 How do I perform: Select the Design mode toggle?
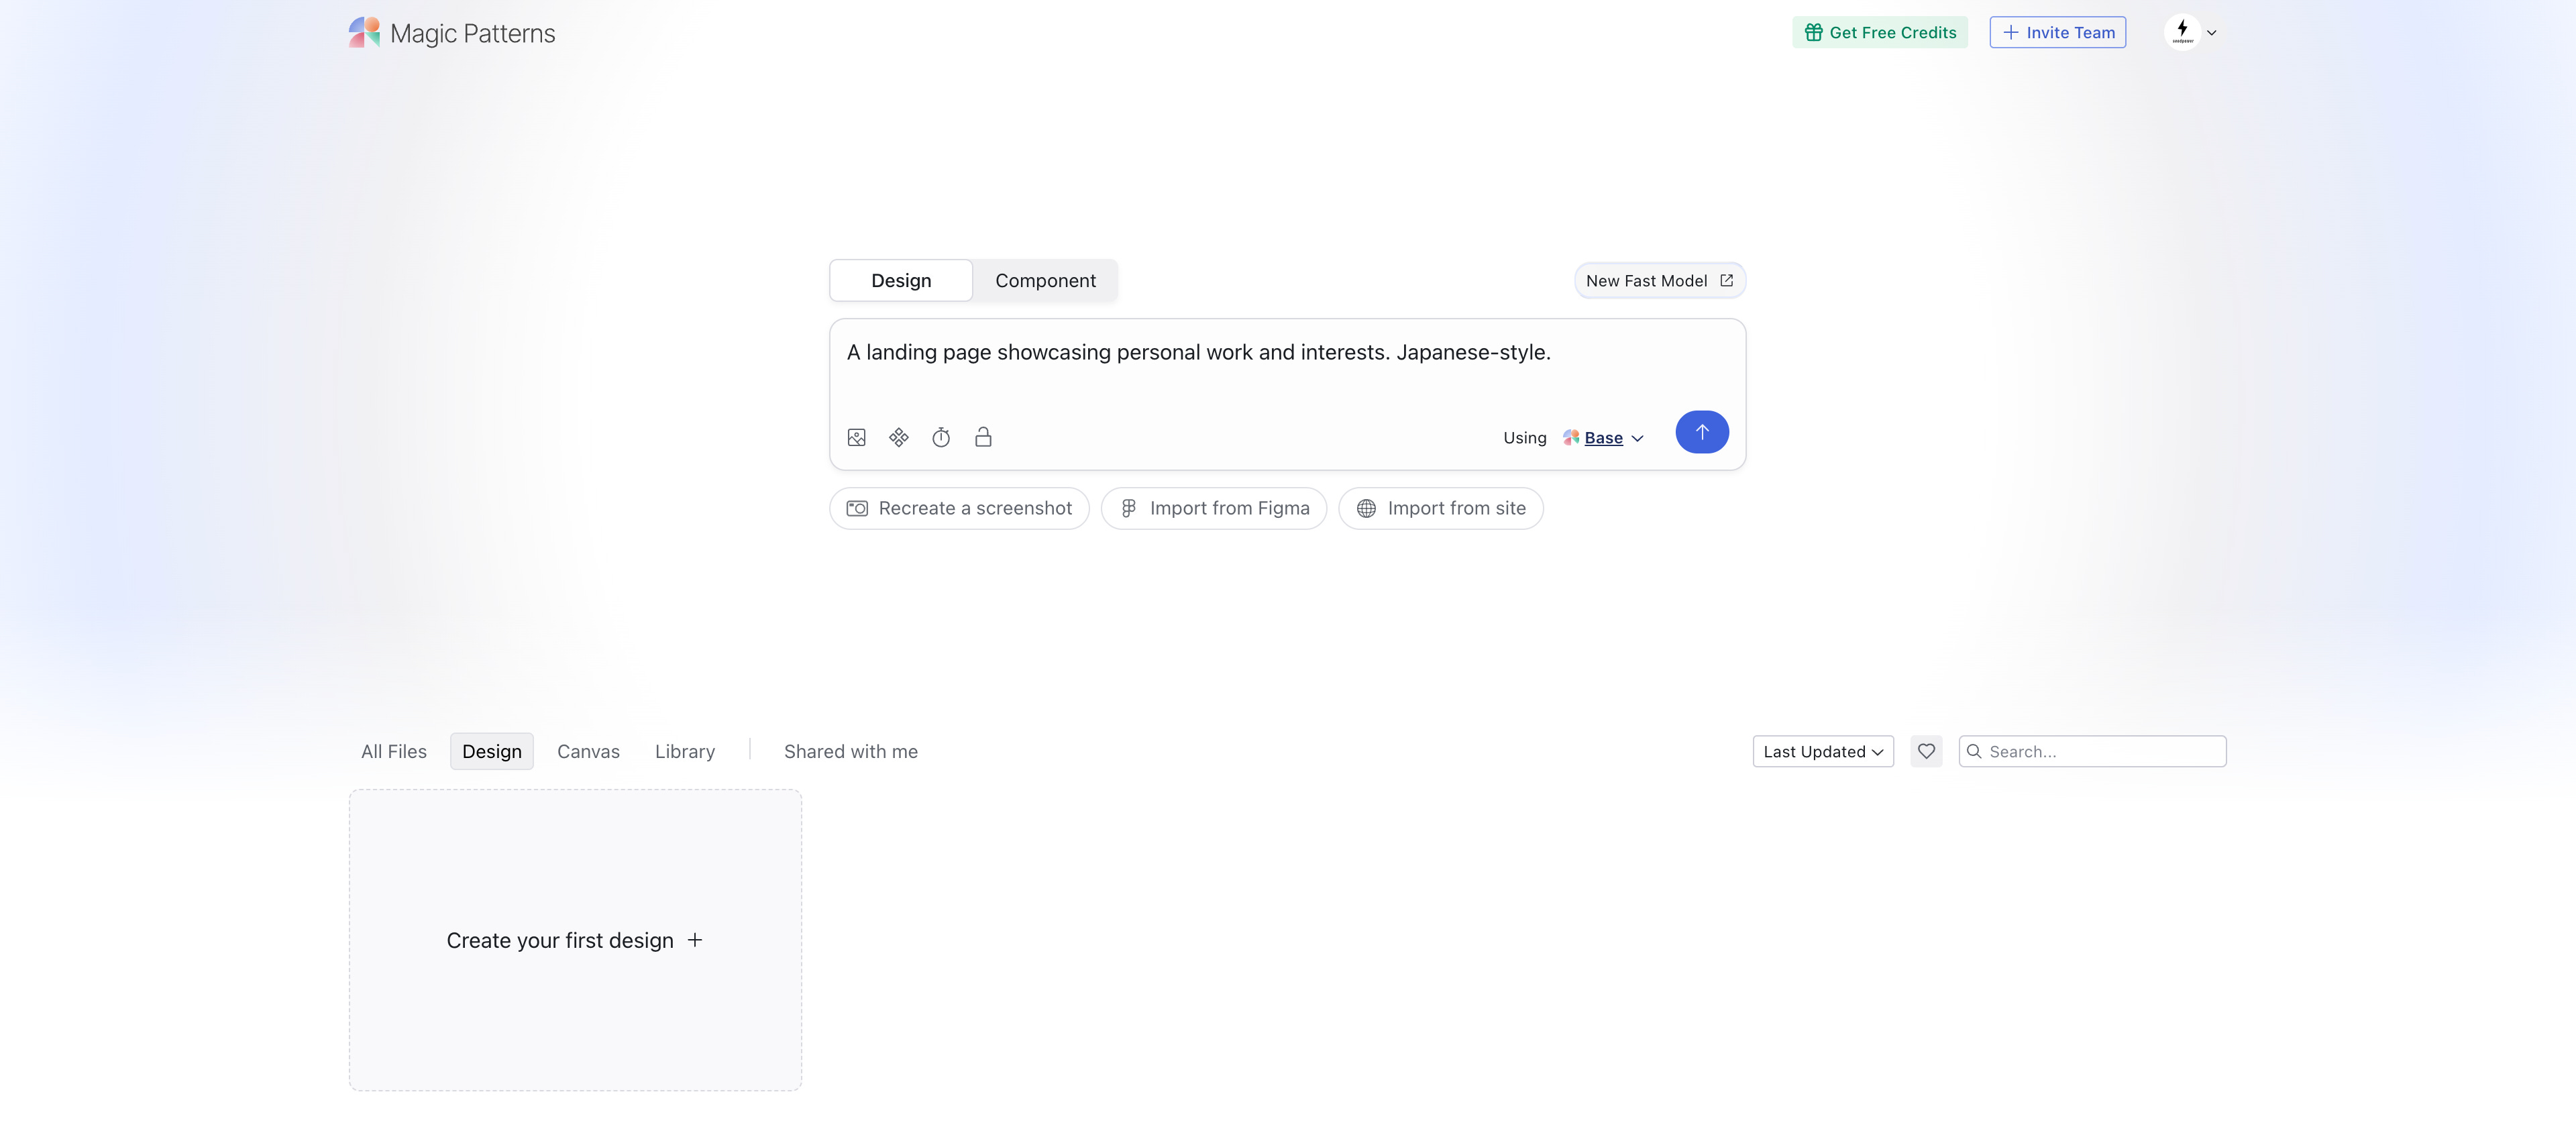click(900, 281)
